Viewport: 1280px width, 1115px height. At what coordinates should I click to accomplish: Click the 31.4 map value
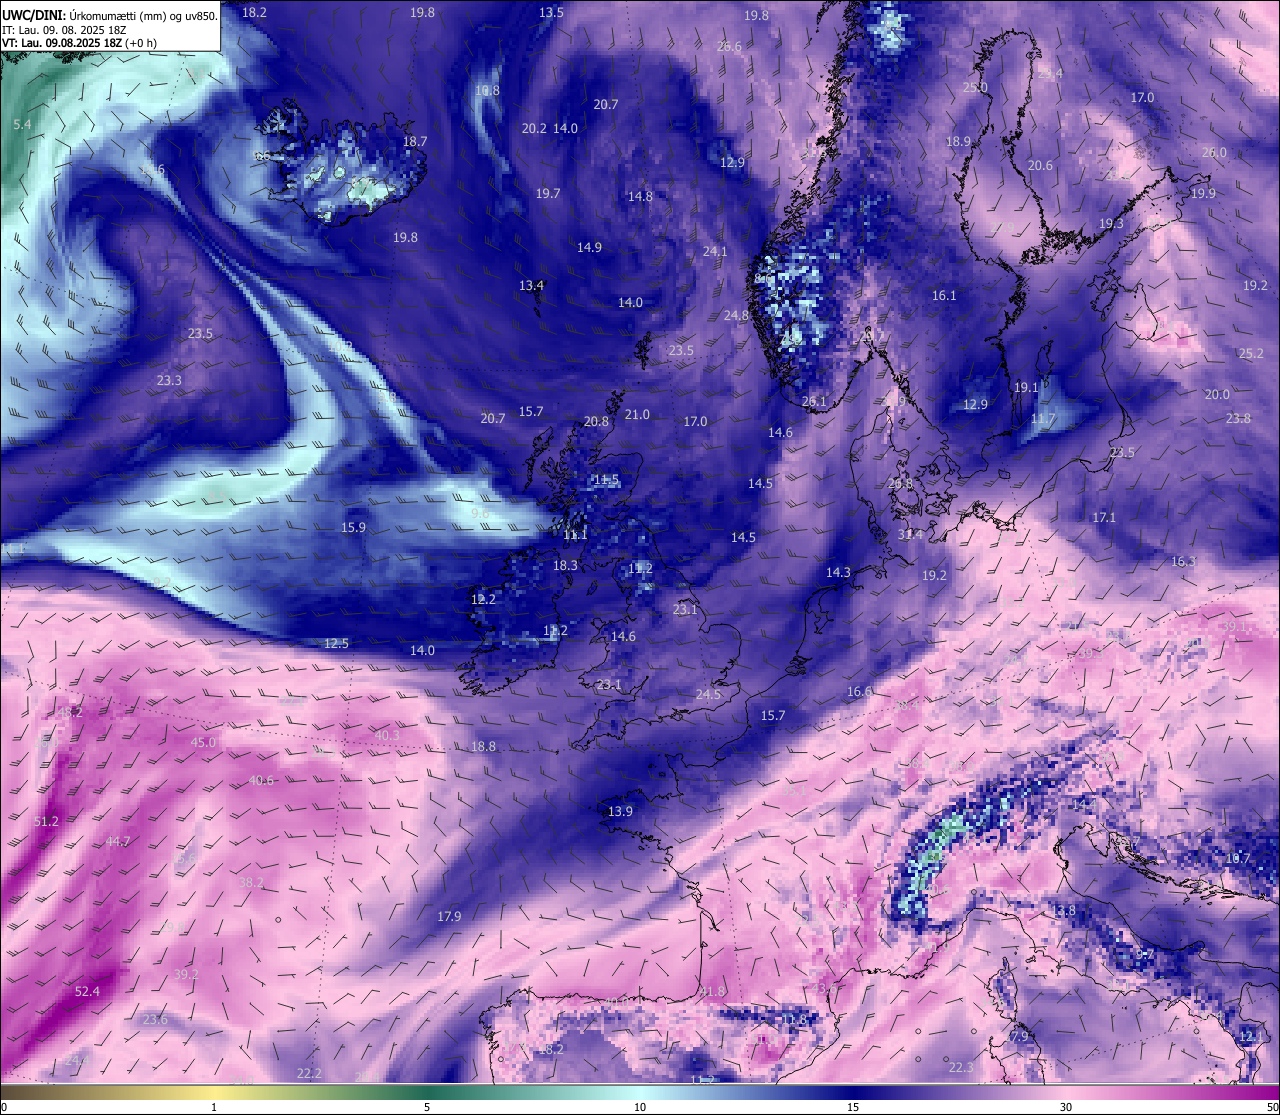point(910,534)
